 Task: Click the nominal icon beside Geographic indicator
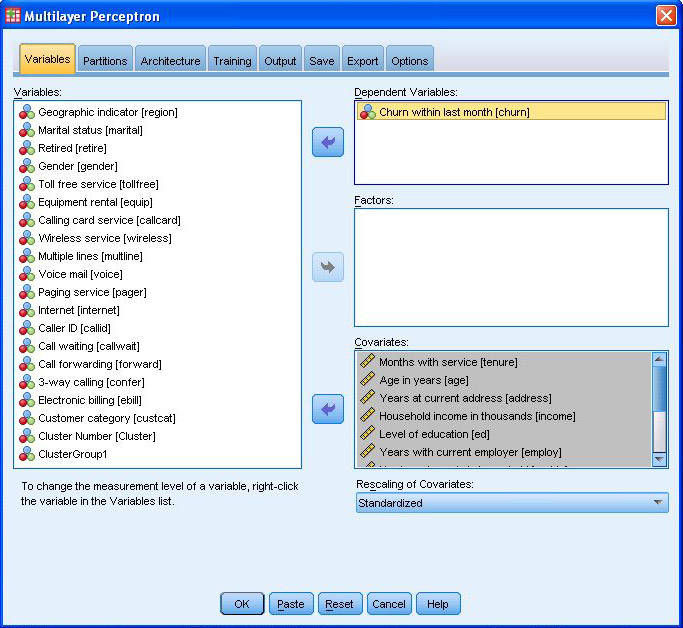coord(27,113)
